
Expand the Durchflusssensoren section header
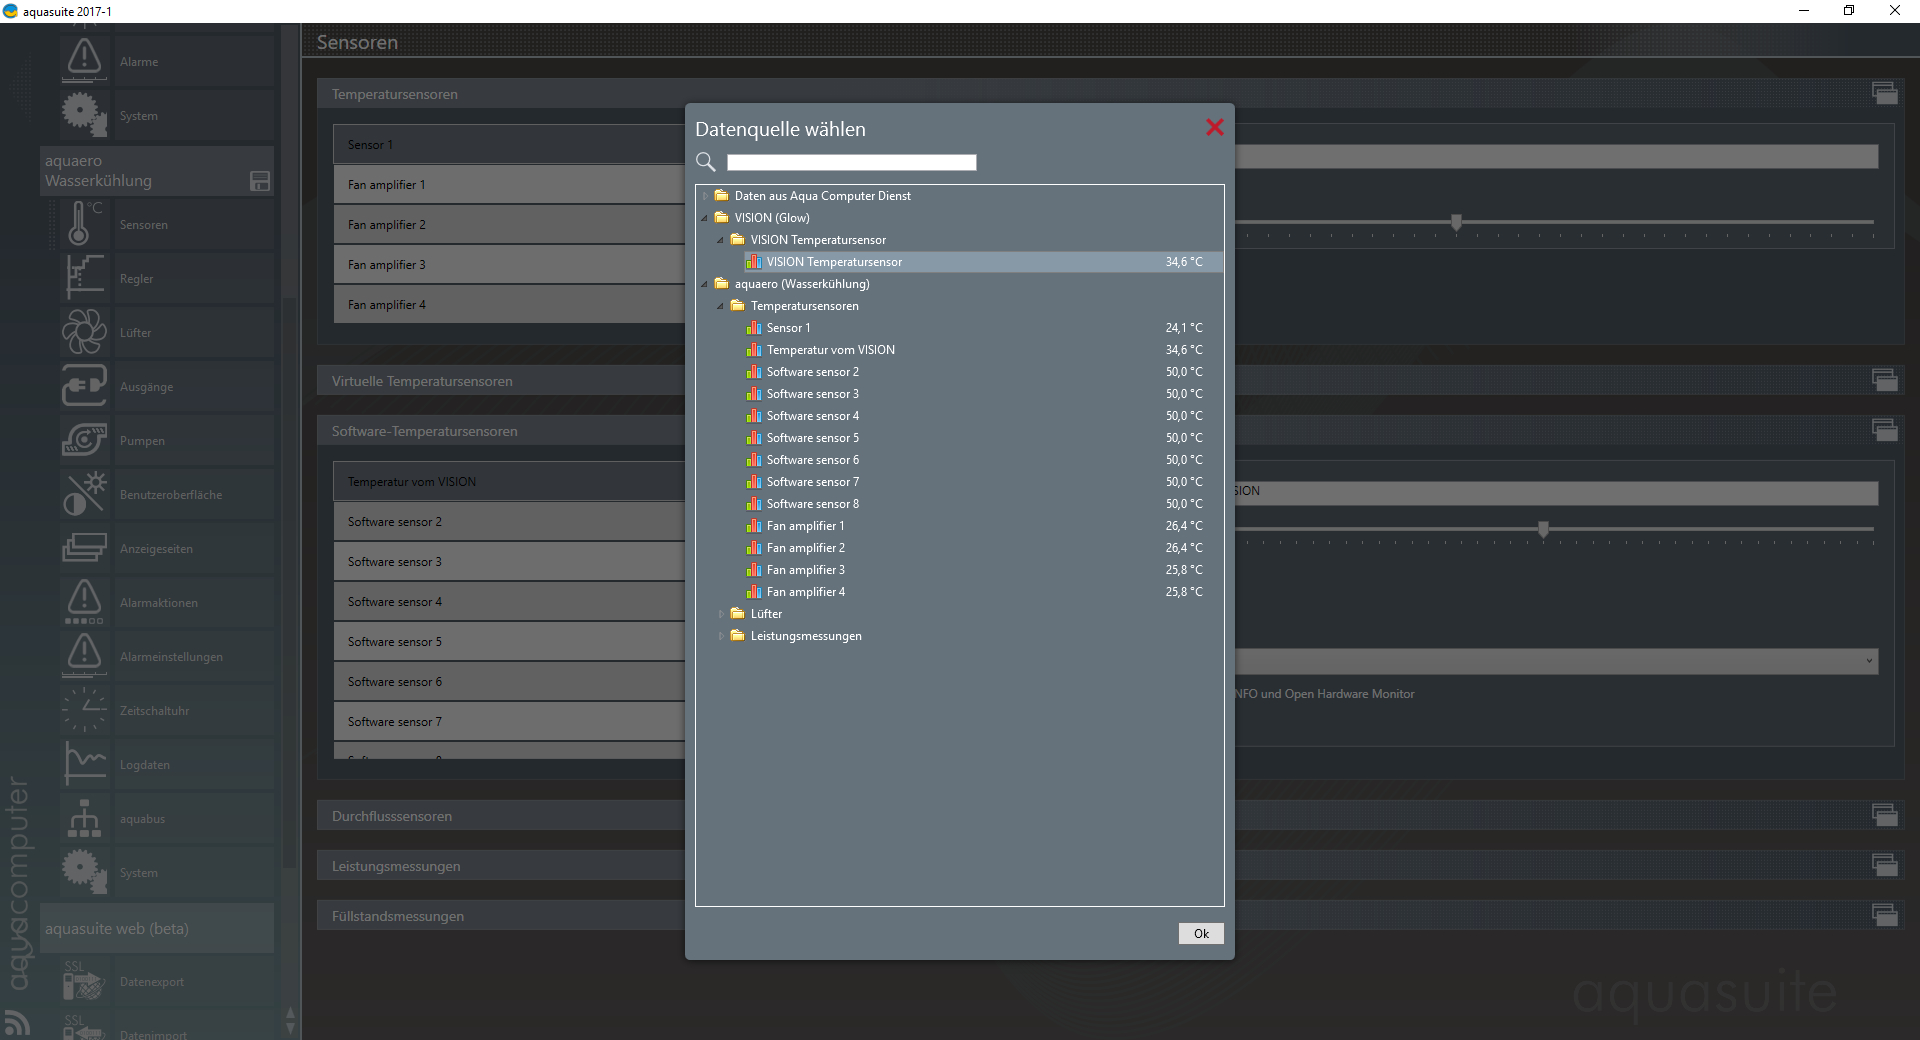point(501,816)
